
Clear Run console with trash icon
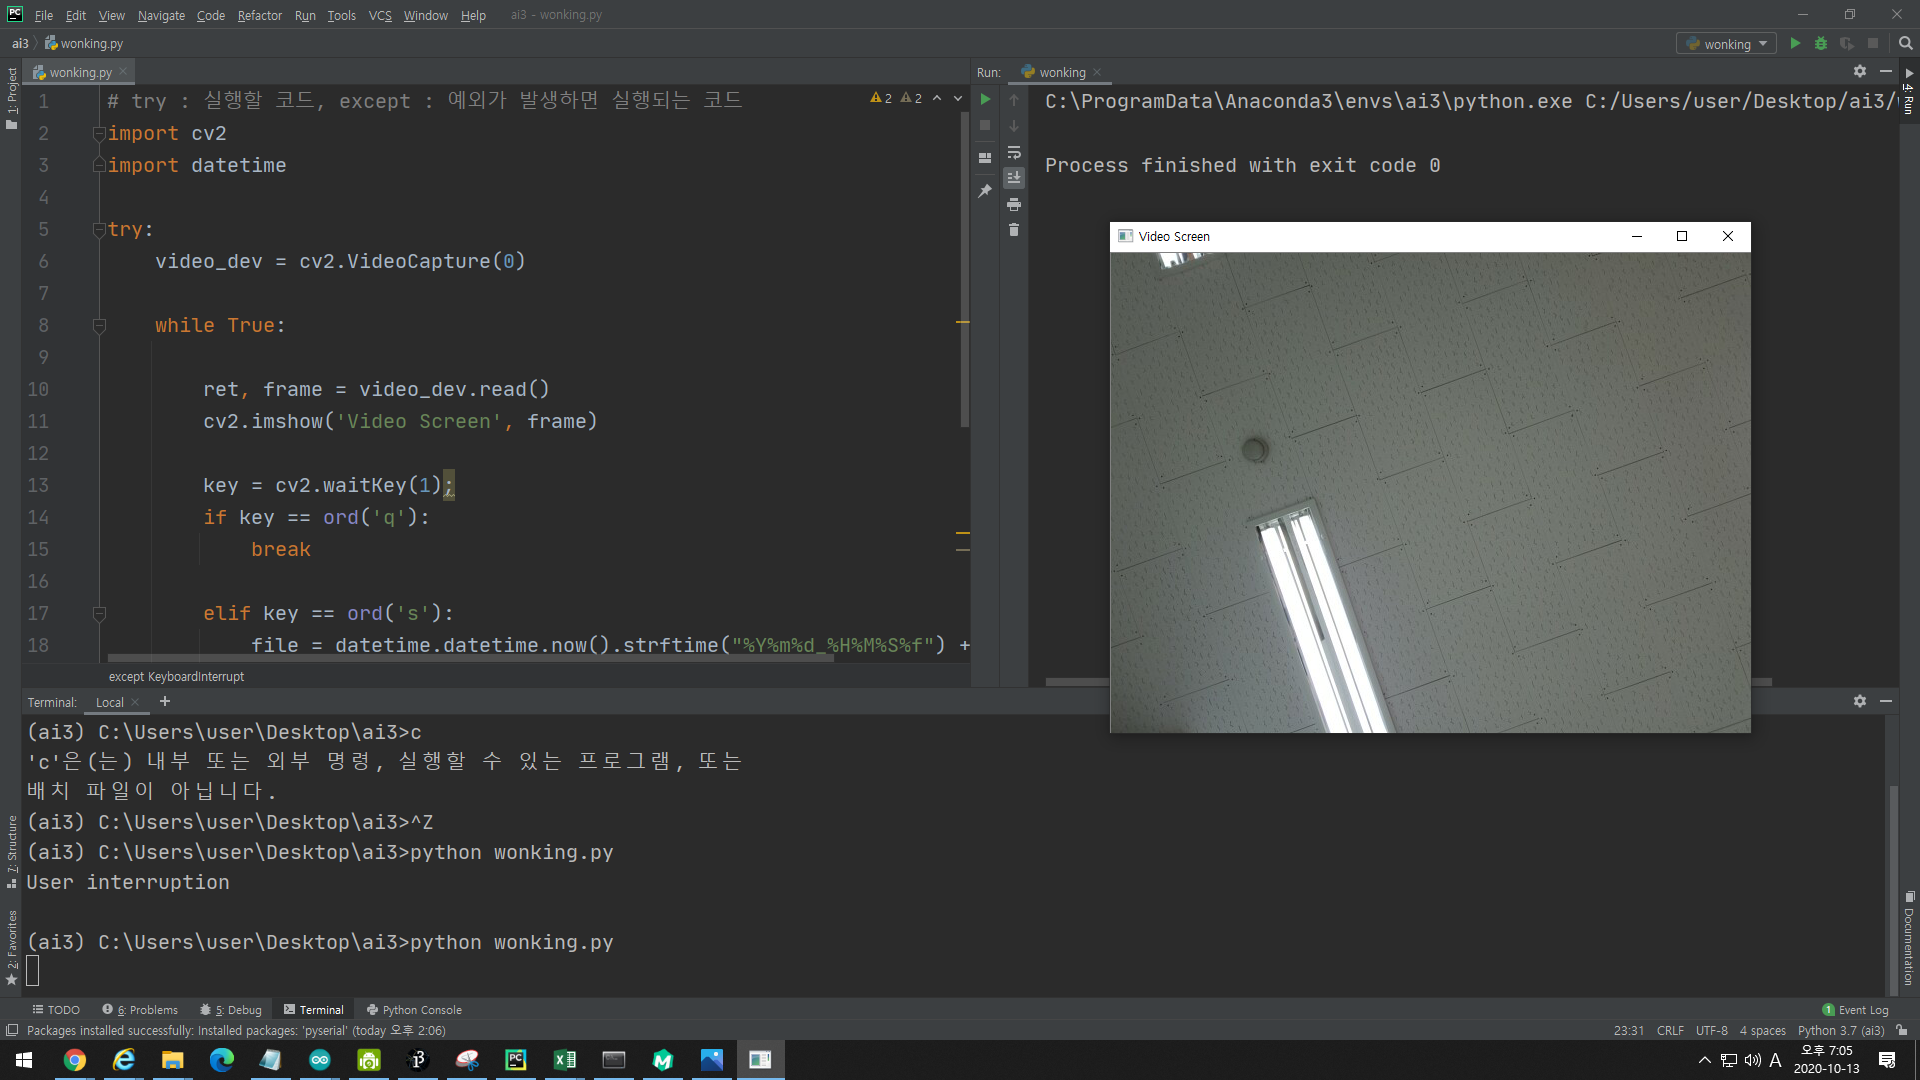[1014, 230]
